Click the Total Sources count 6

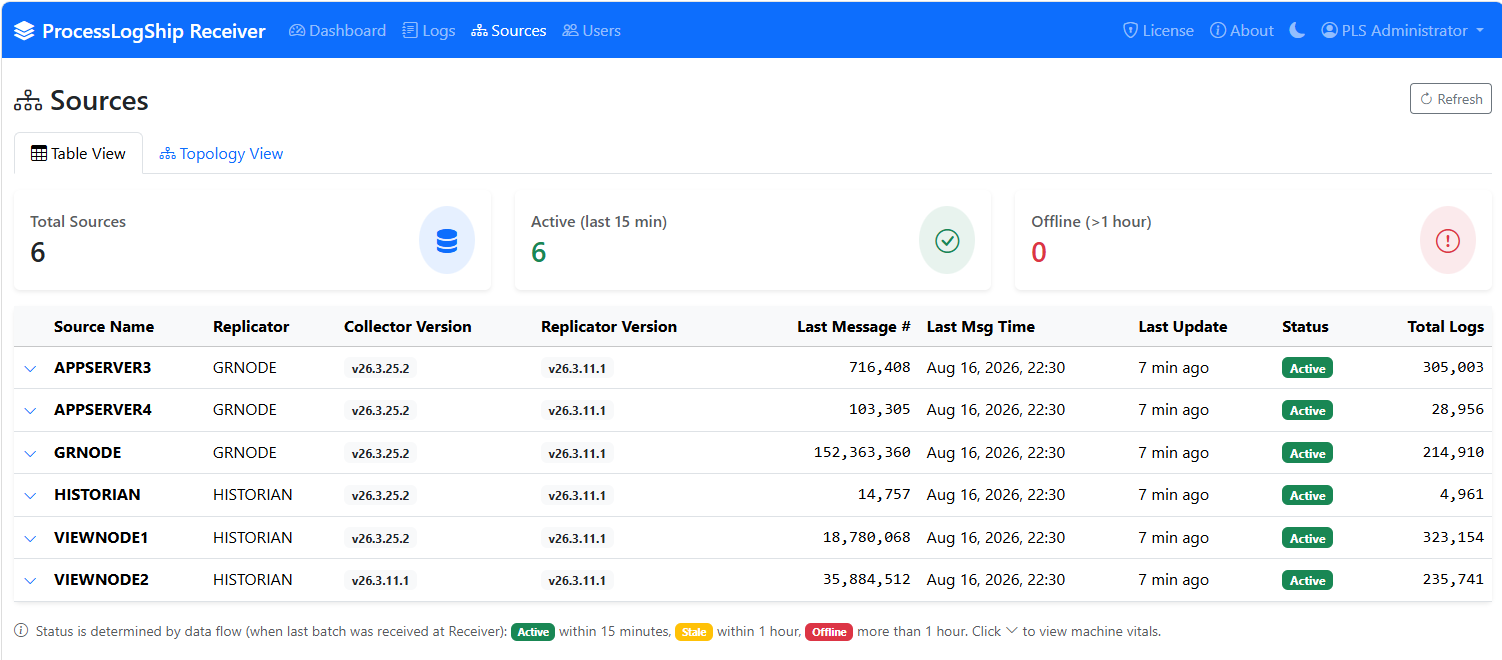pyautogui.click(x=38, y=252)
